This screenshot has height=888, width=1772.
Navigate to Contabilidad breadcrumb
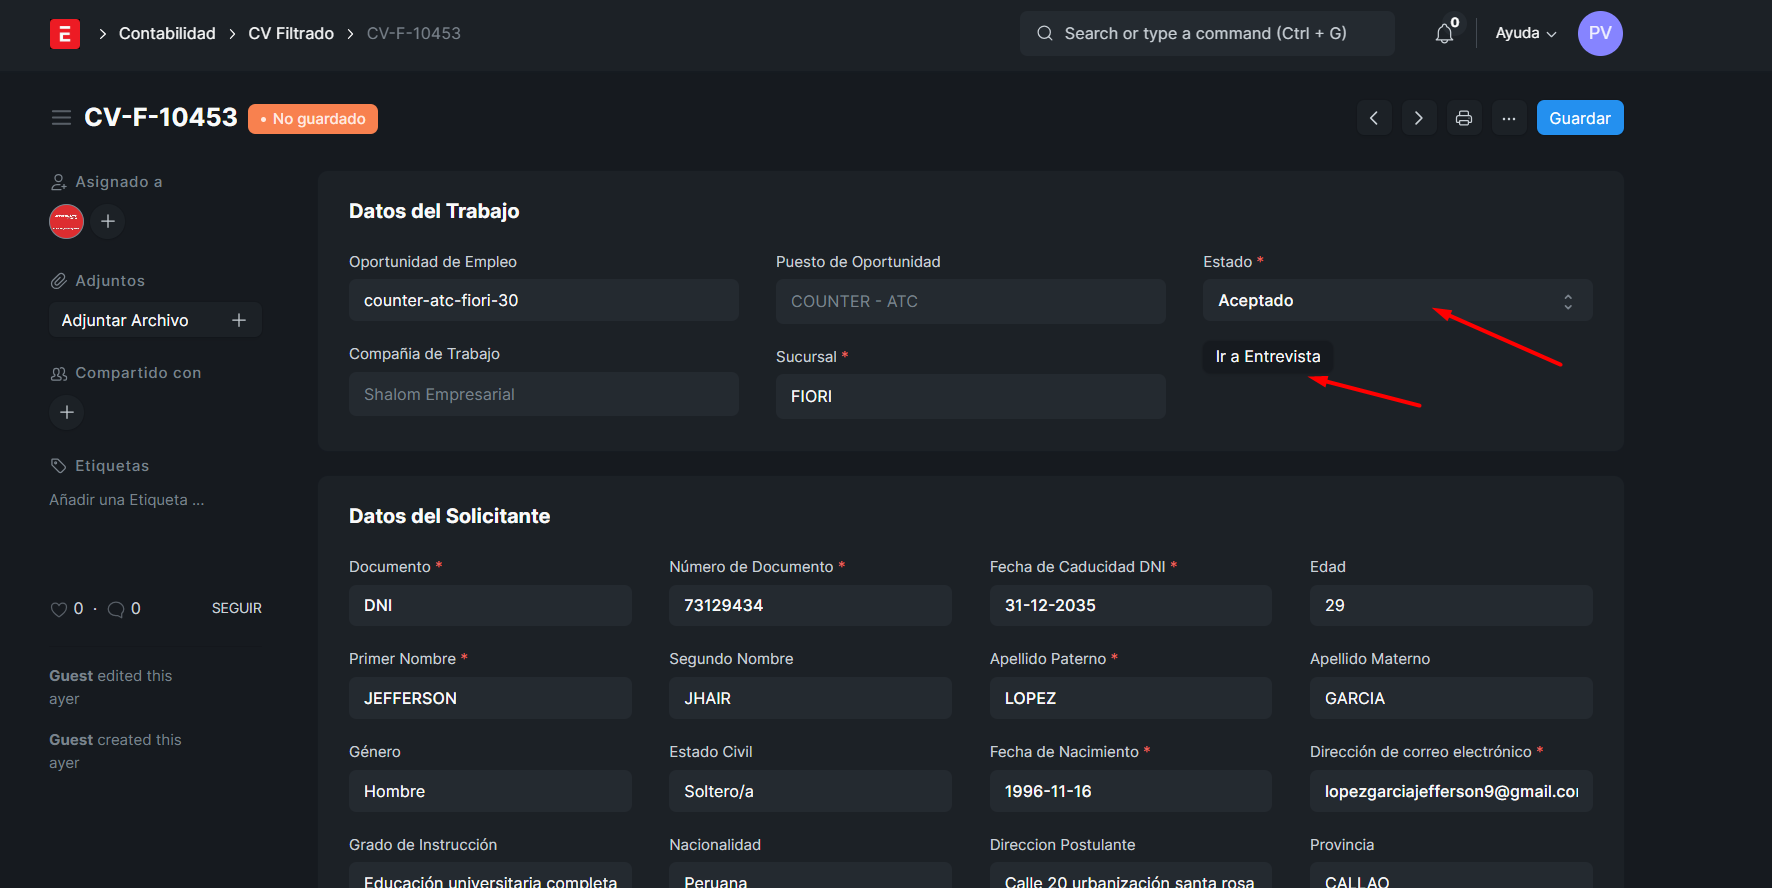pyautogui.click(x=167, y=34)
